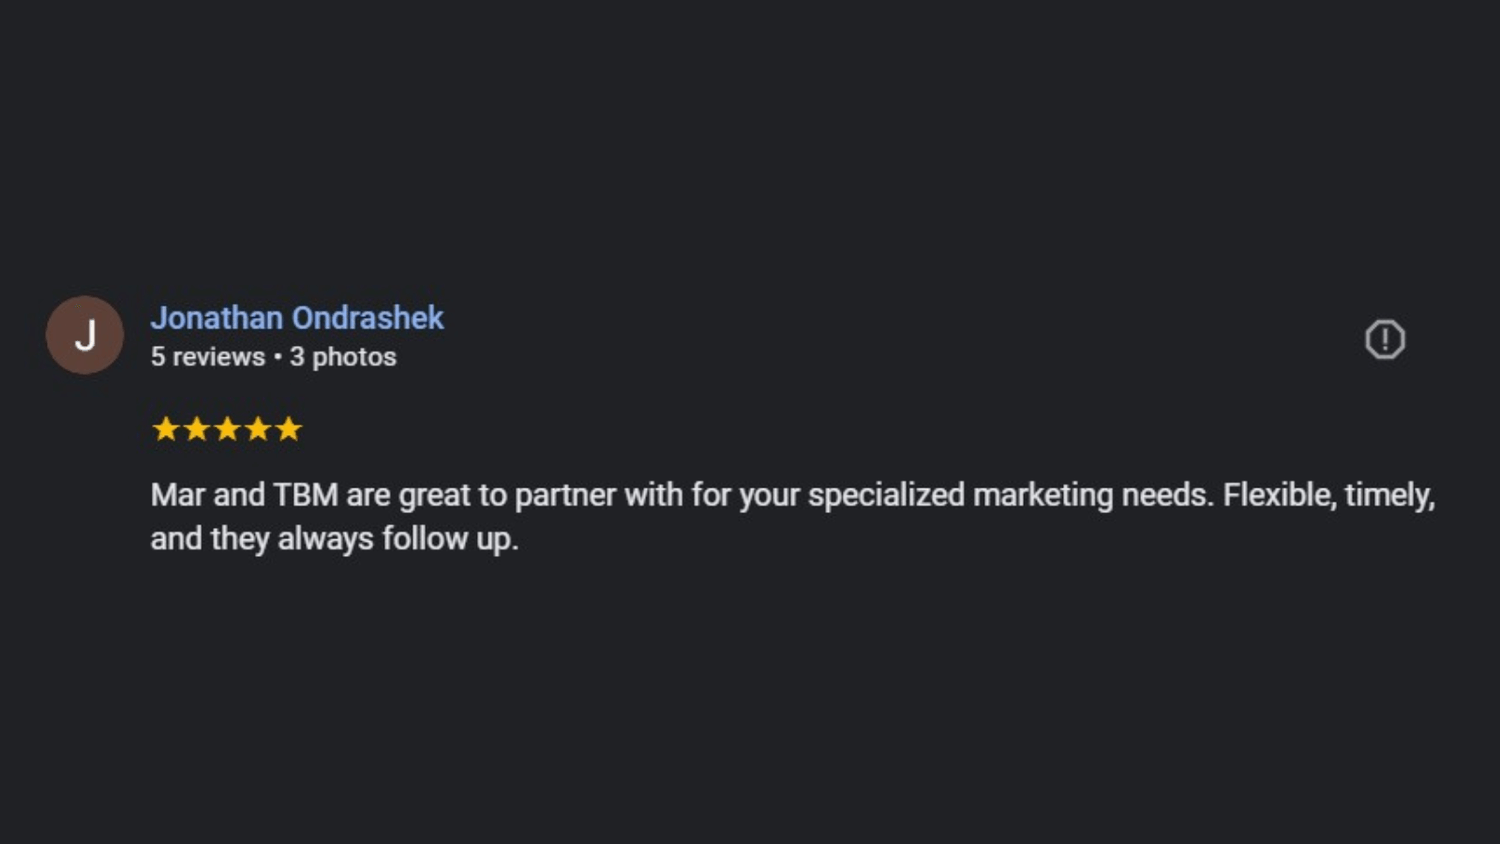Click the second yellow rating star
1500x844 pixels.
196,429
